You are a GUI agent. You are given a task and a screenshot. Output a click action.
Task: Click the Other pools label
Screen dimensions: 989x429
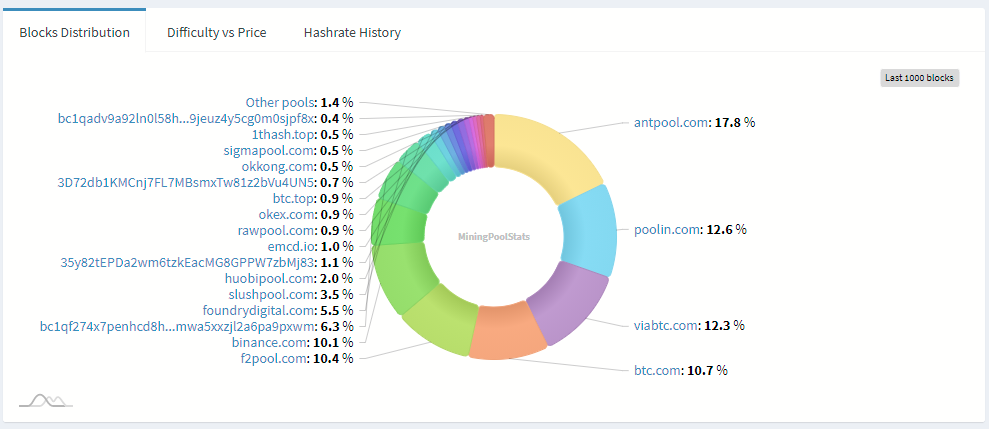[x=281, y=102]
